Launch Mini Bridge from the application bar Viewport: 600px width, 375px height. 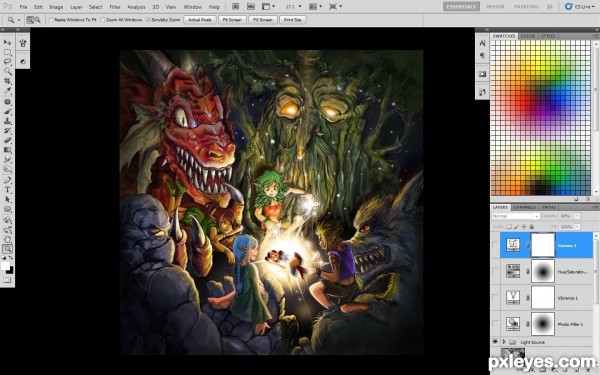[251, 7]
